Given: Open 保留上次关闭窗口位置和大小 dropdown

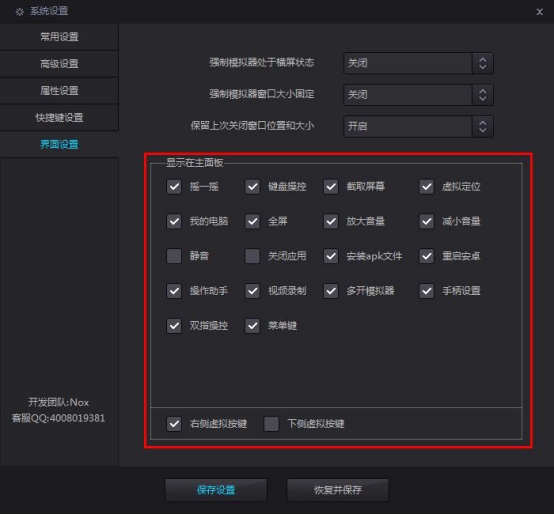Looking at the screenshot, I should point(418,126).
